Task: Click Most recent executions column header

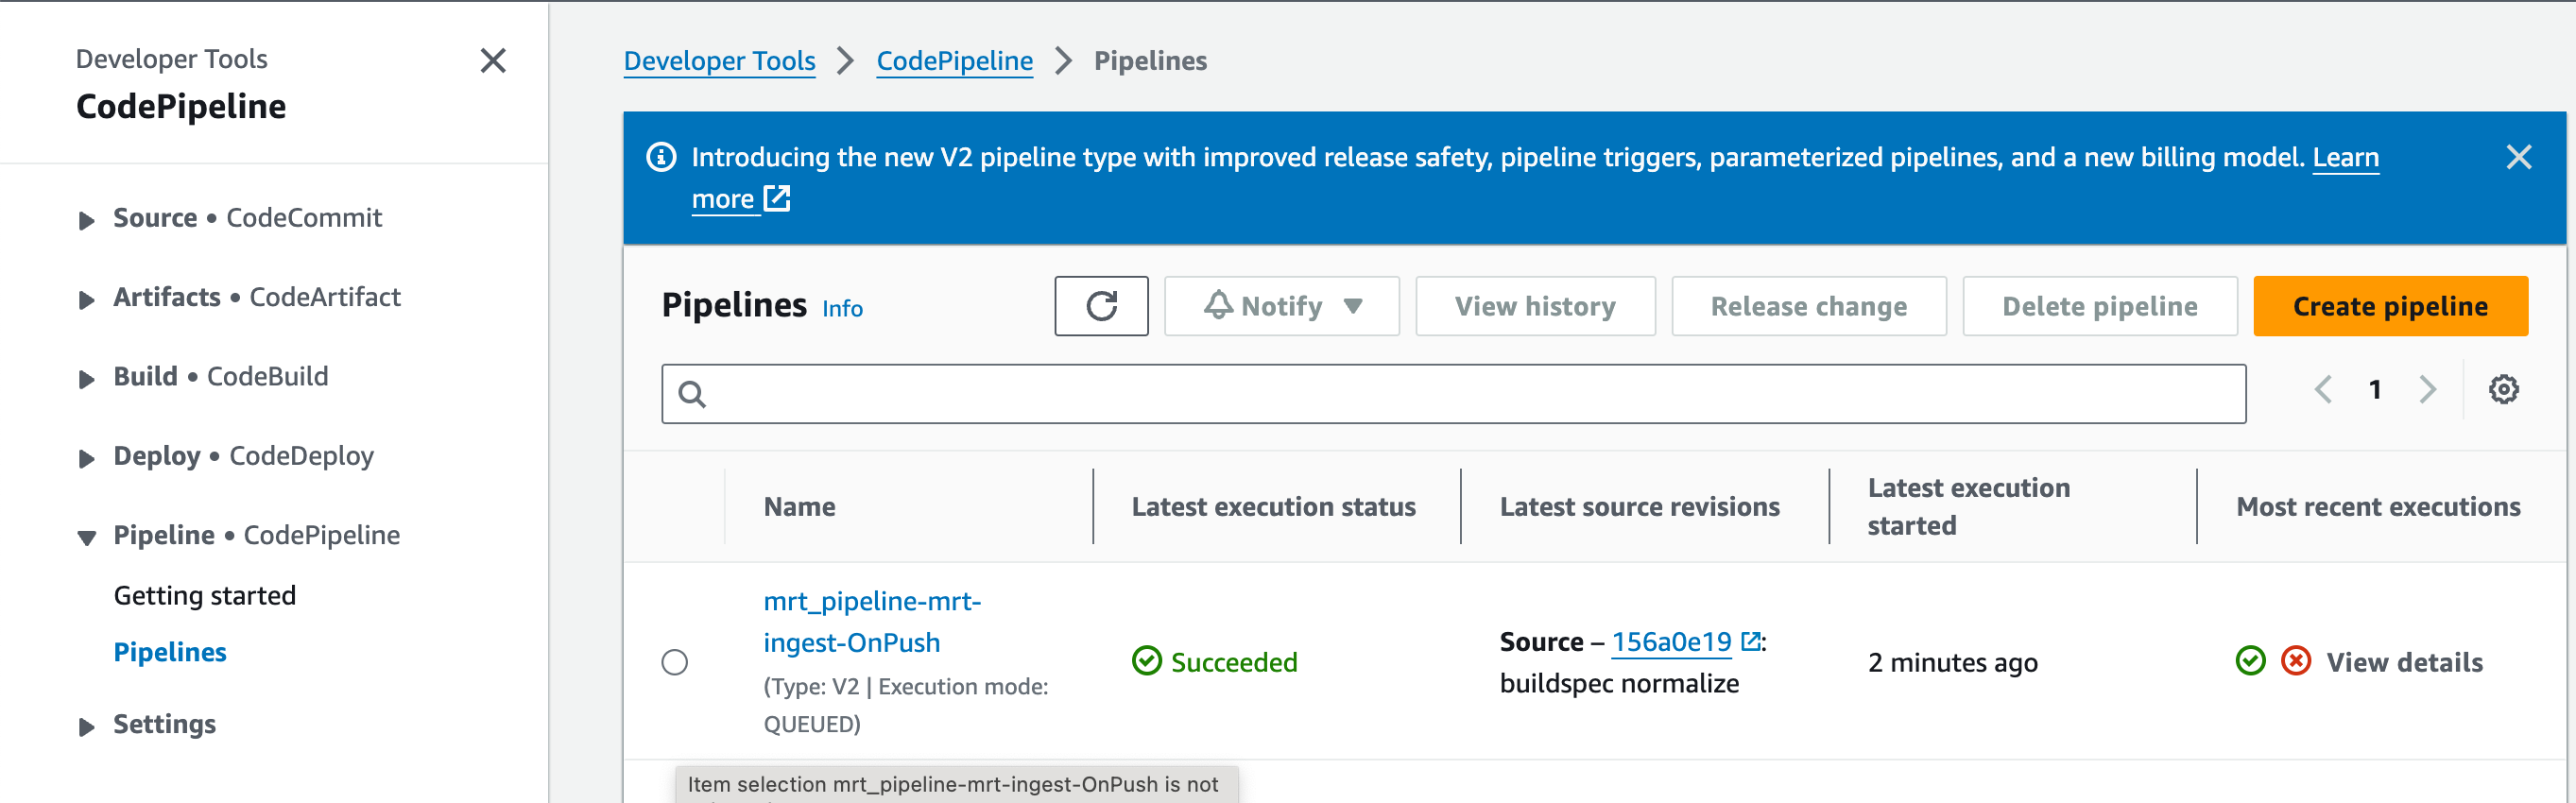Action: click(2378, 506)
